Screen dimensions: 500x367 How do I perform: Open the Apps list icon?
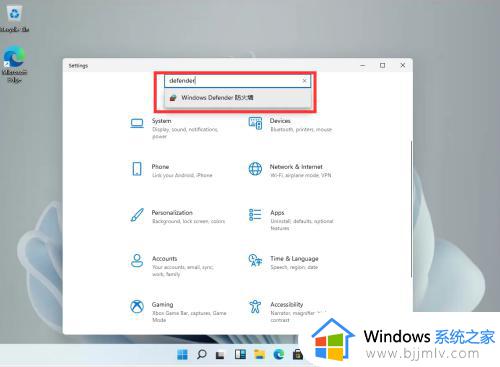click(x=255, y=215)
